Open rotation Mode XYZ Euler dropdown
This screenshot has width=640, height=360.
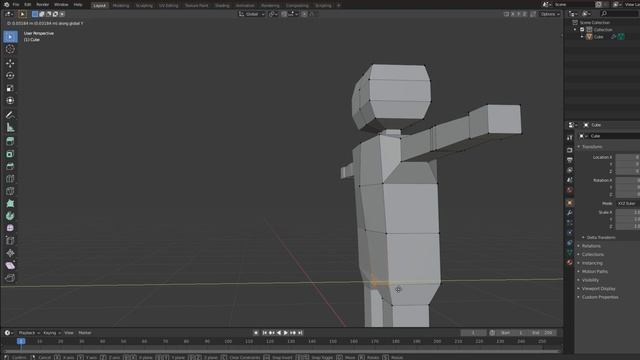pyautogui.click(x=627, y=203)
